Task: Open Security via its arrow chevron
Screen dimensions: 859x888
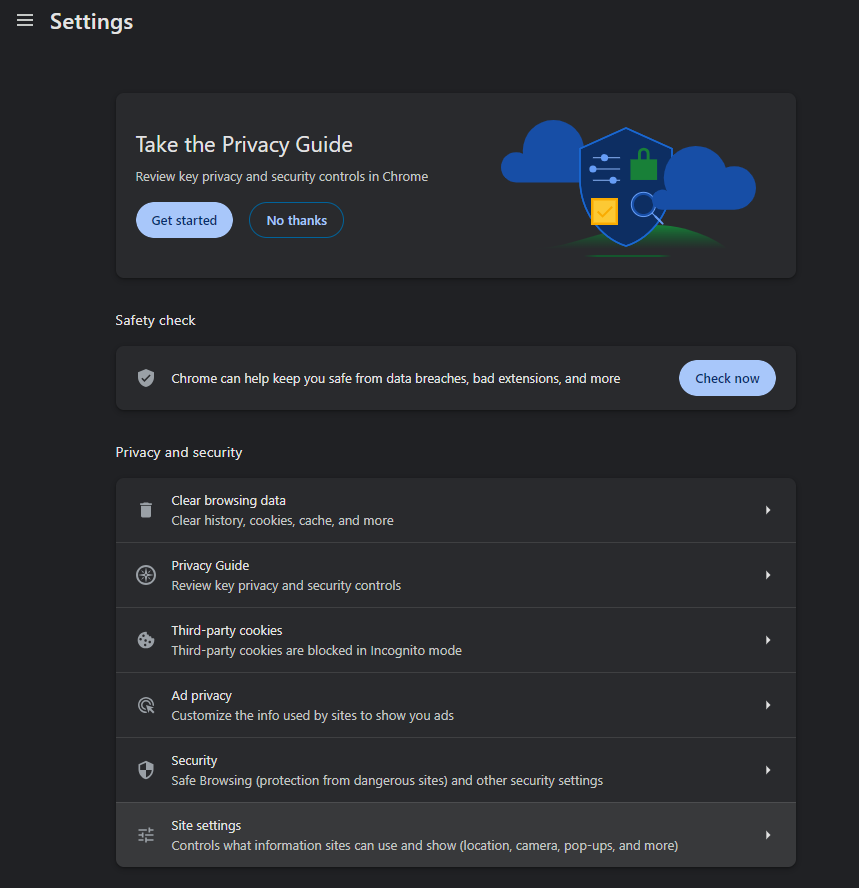Action: click(x=768, y=770)
